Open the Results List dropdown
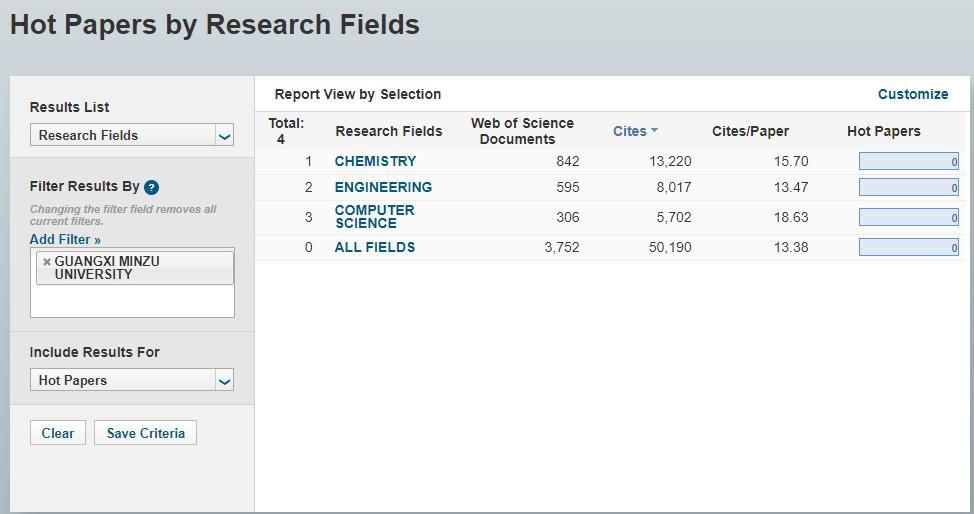974x514 pixels. click(x=131, y=135)
